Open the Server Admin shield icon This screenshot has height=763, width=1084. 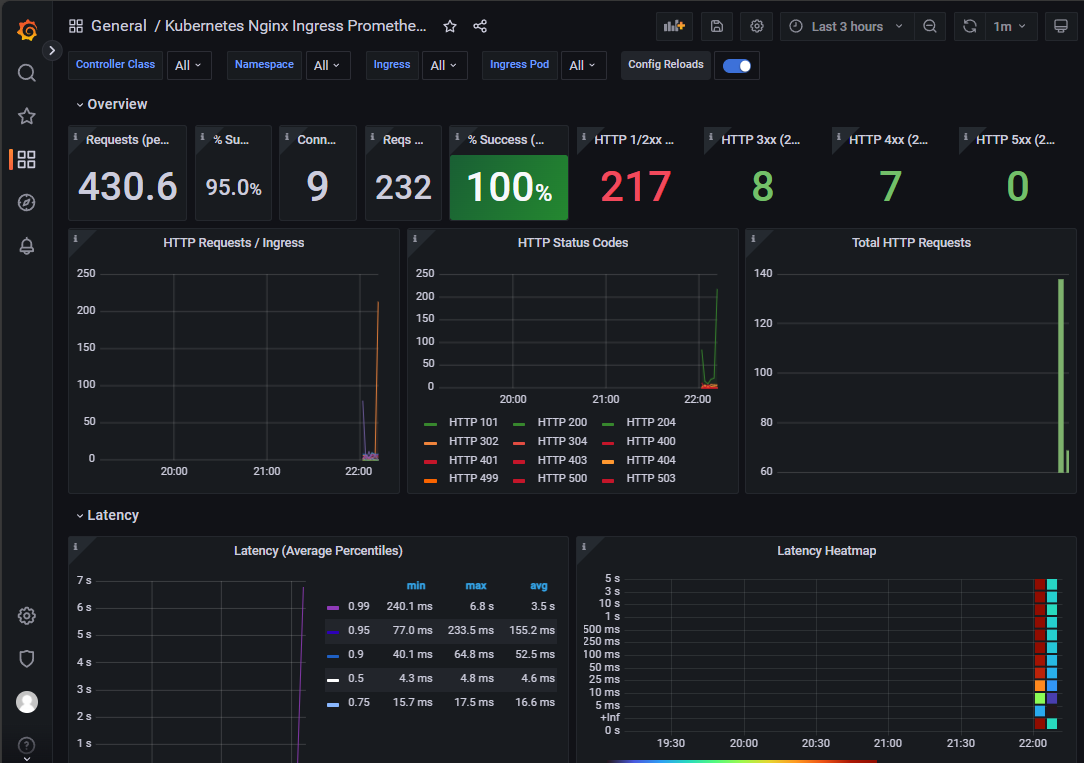pos(26,659)
